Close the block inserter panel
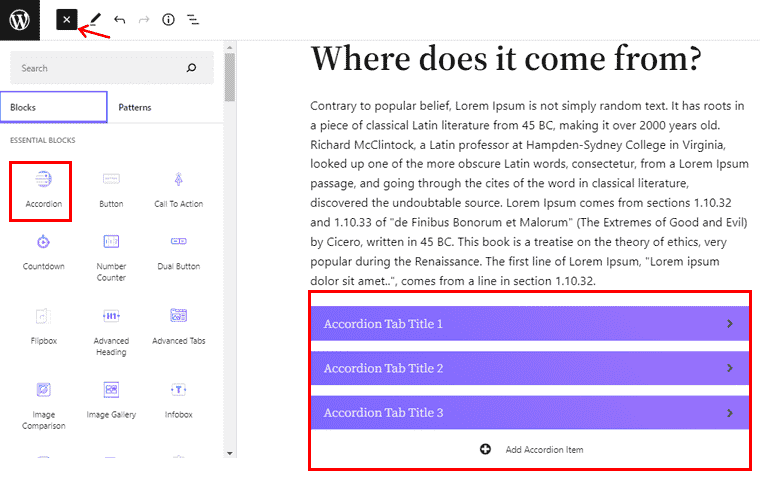The height and width of the screenshot is (480, 760). pyautogui.click(x=67, y=20)
